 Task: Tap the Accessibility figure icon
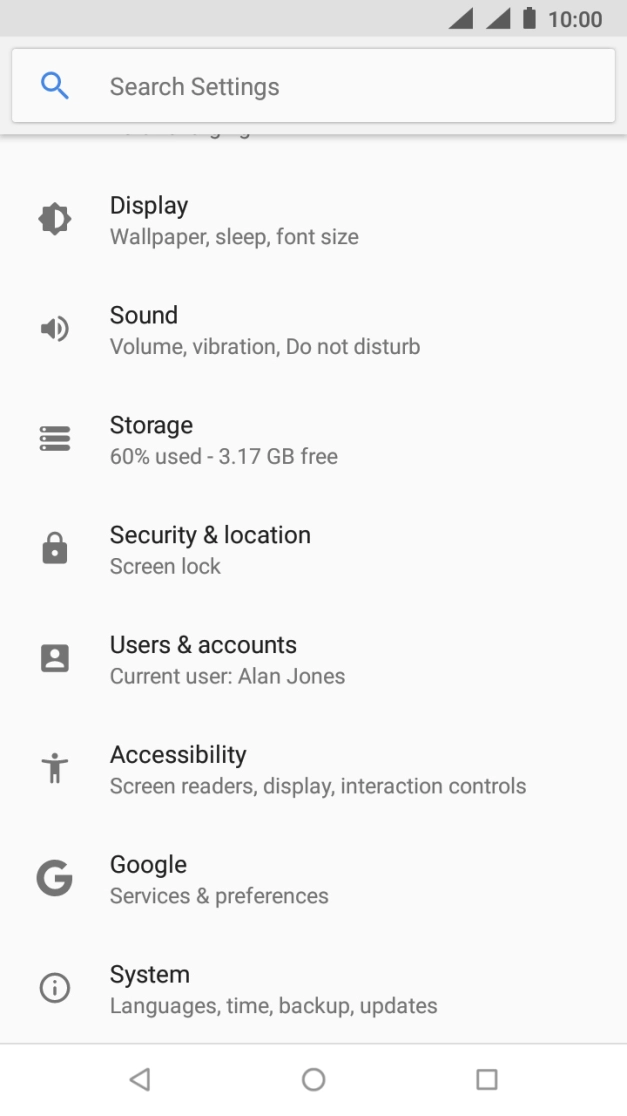(54, 769)
